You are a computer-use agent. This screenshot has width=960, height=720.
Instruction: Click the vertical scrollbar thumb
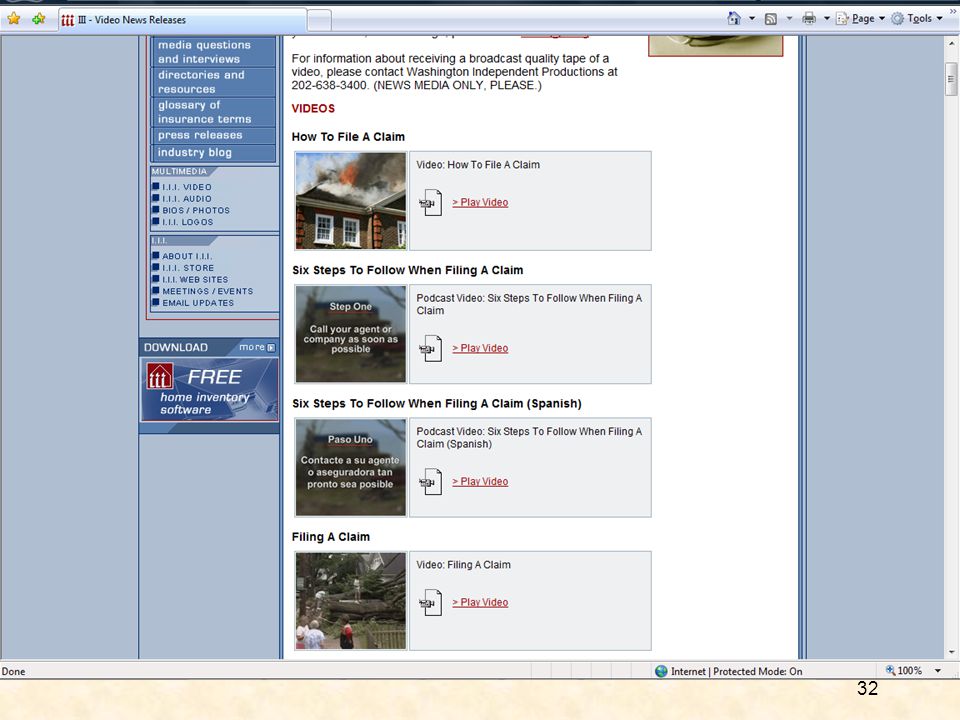951,79
